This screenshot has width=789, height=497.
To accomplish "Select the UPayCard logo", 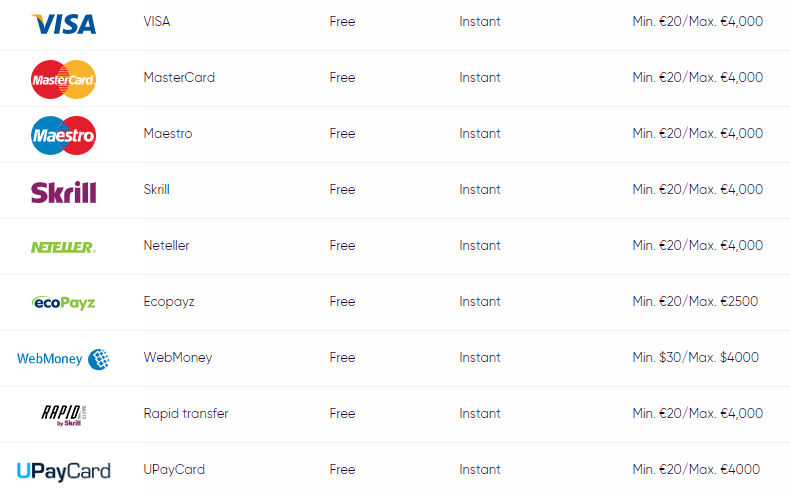I will point(63,471).
